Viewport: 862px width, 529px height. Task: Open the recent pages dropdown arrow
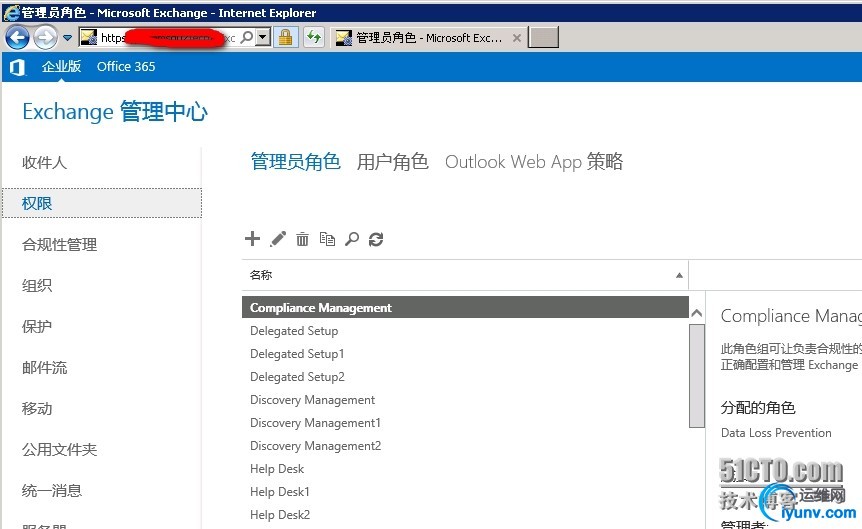(67, 38)
